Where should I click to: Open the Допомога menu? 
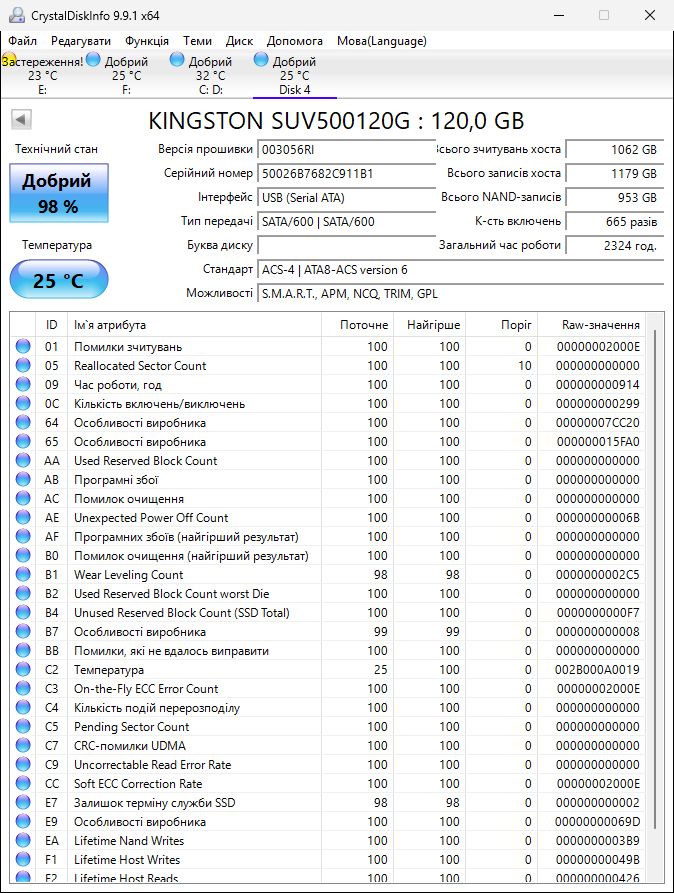(295, 41)
